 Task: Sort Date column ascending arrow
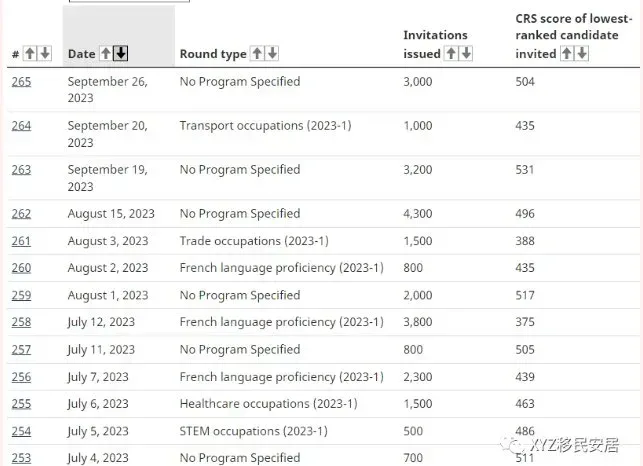(x=106, y=53)
